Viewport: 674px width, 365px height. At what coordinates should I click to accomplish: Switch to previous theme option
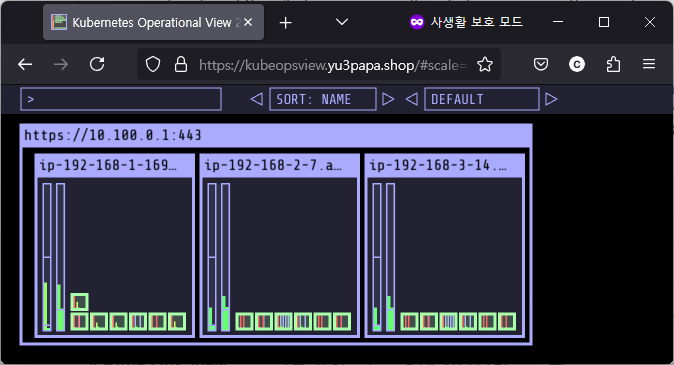point(411,99)
